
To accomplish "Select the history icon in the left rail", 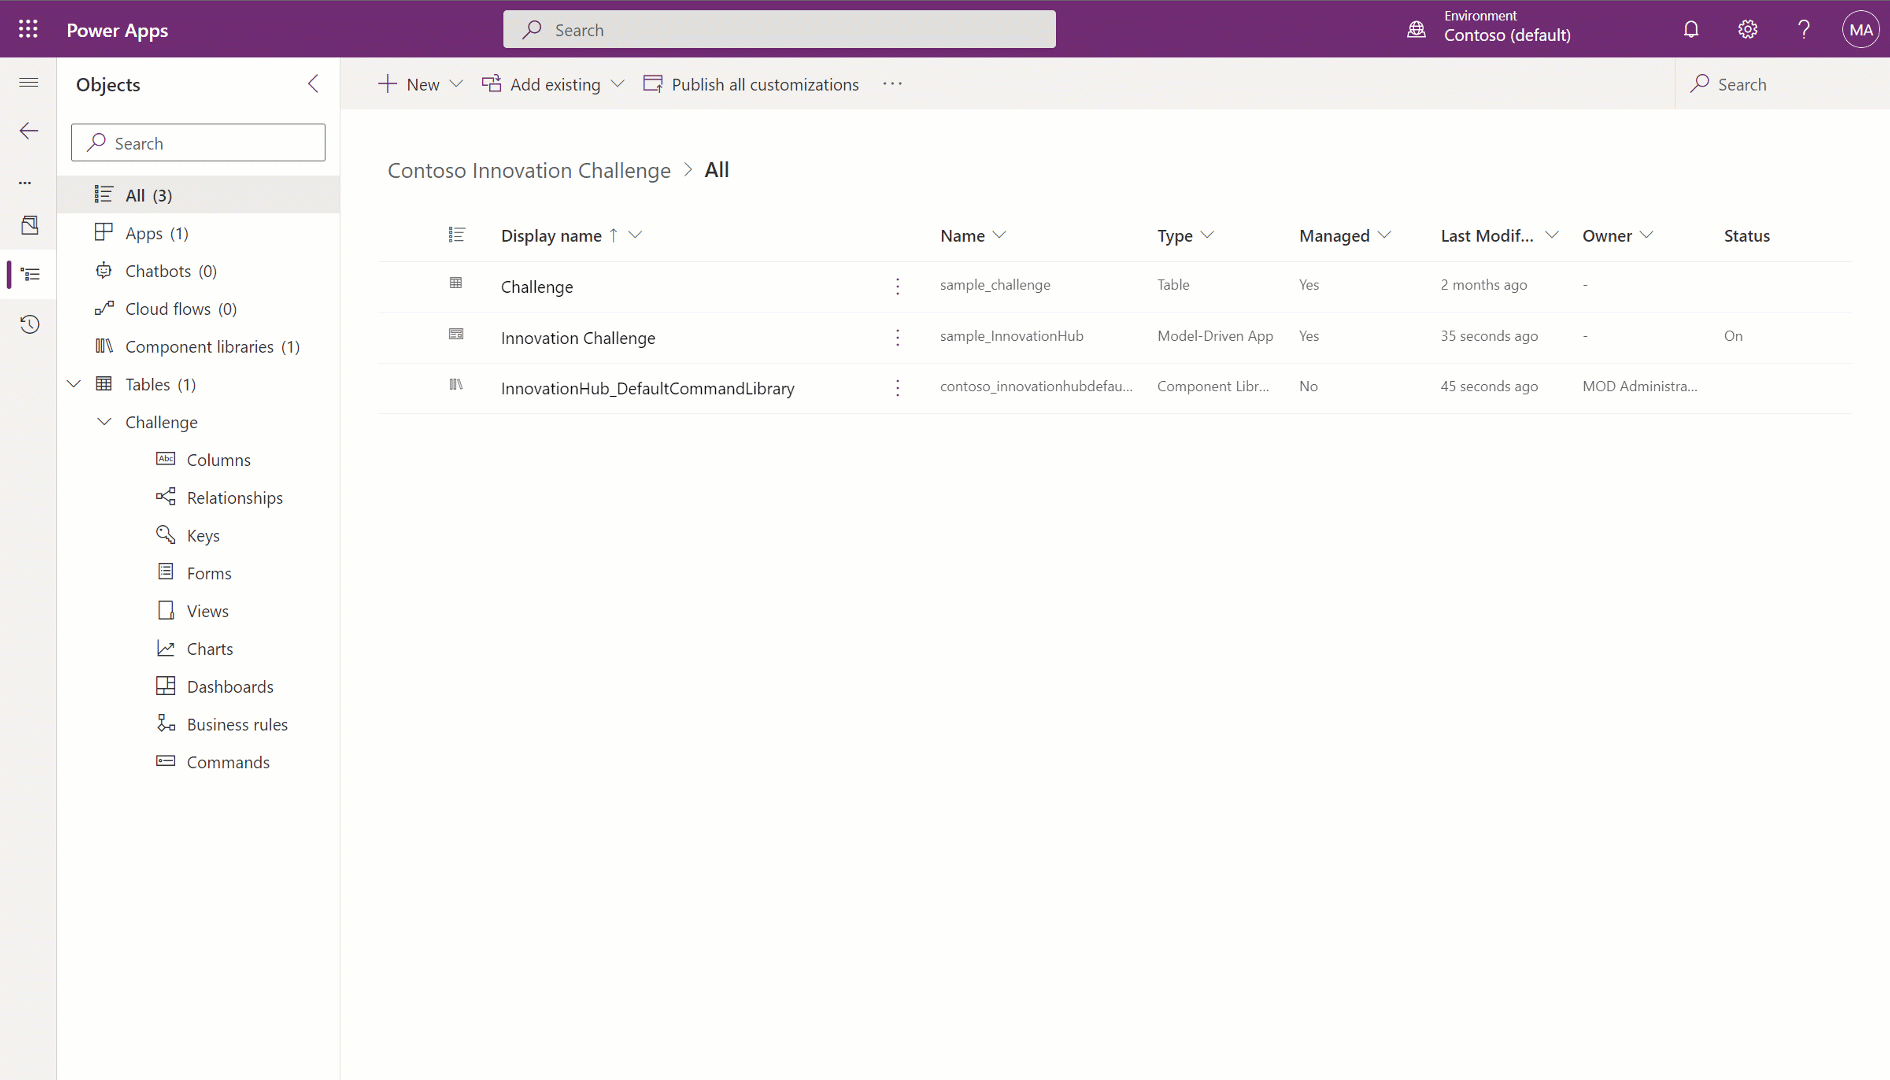I will pos(29,324).
